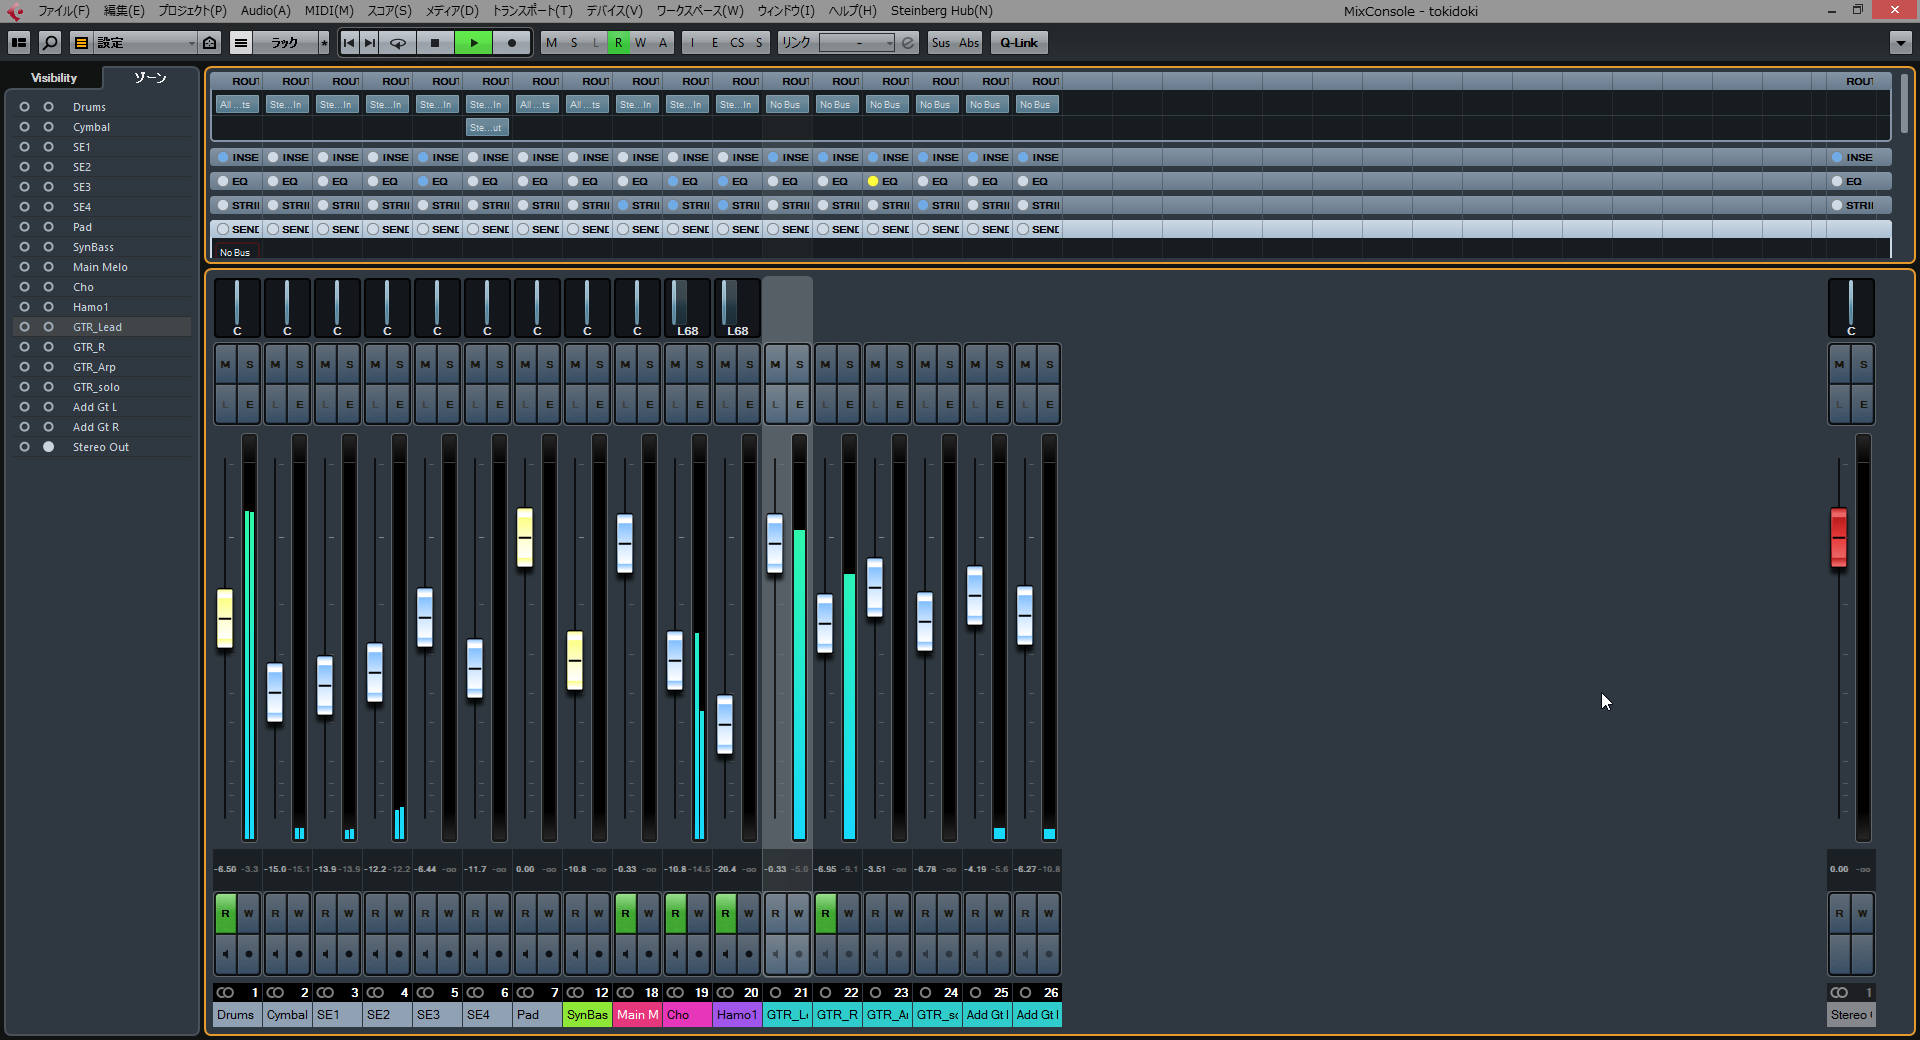The width and height of the screenshot is (1920, 1040).
Task: Open the Audio(A) menu
Action: (266, 11)
